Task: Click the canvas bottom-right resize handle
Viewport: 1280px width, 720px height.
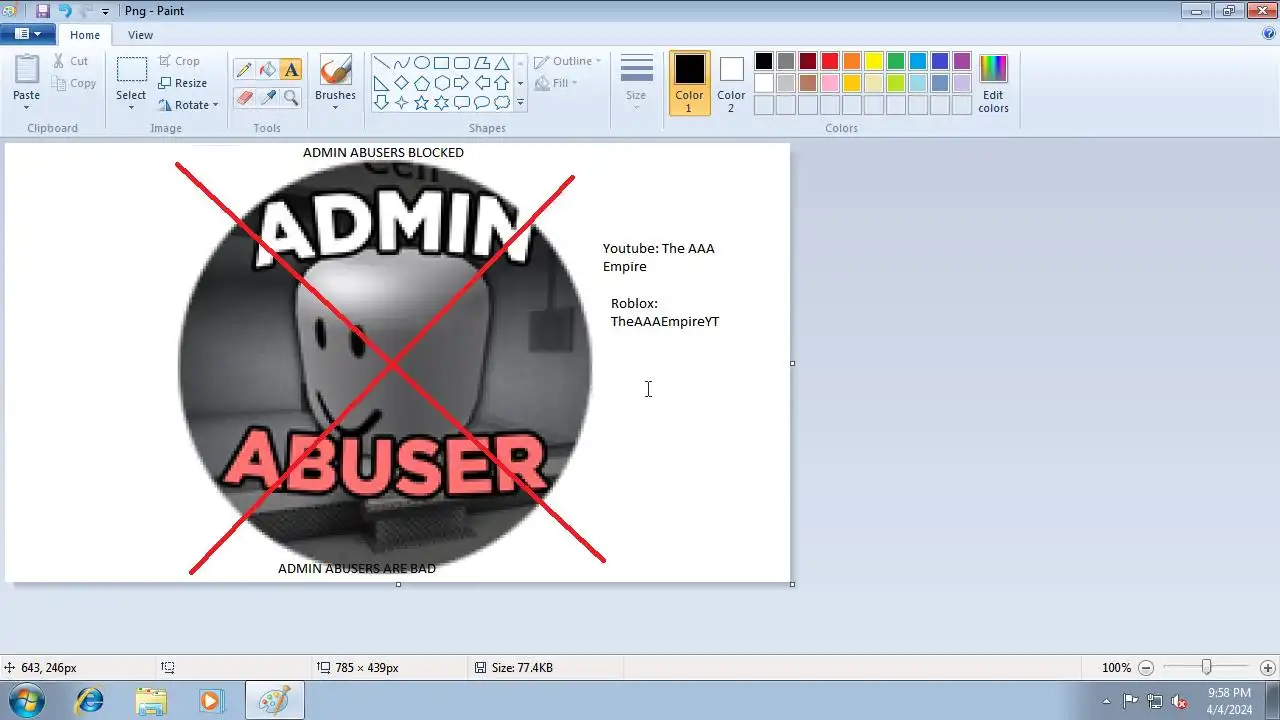Action: pyautogui.click(x=793, y=584)
